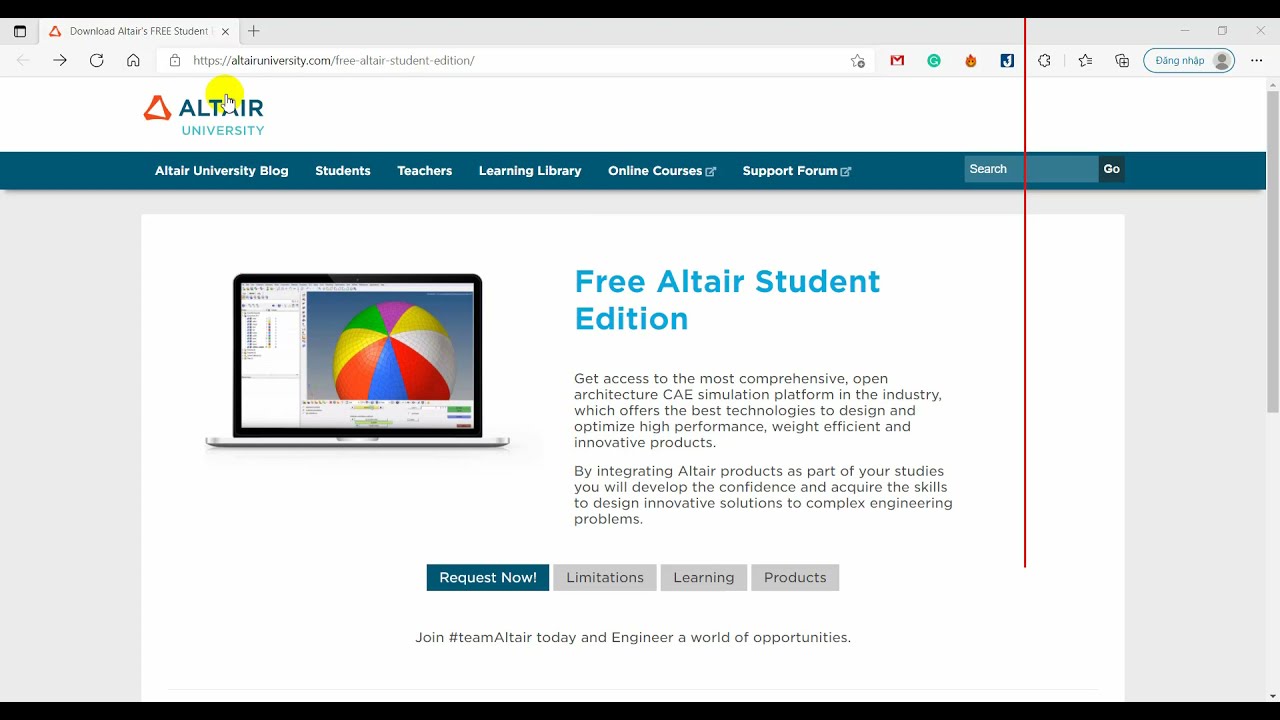Open the Students menu item
The height and width of the screenshot is (720, 1280).
343,171
